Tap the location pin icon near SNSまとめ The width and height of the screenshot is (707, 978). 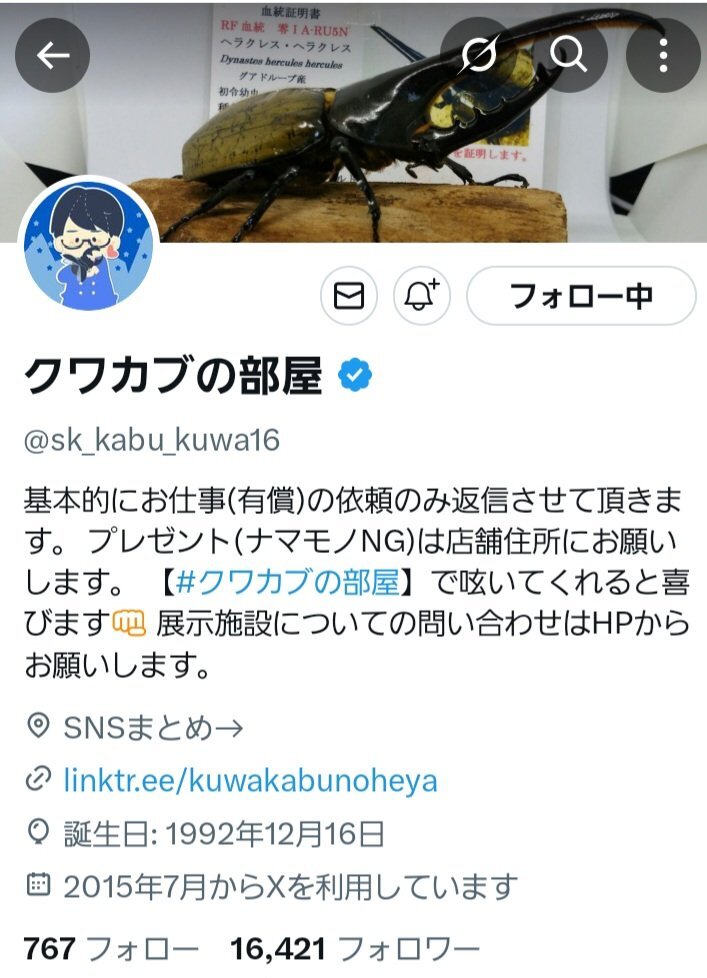(x=38, y=727)
